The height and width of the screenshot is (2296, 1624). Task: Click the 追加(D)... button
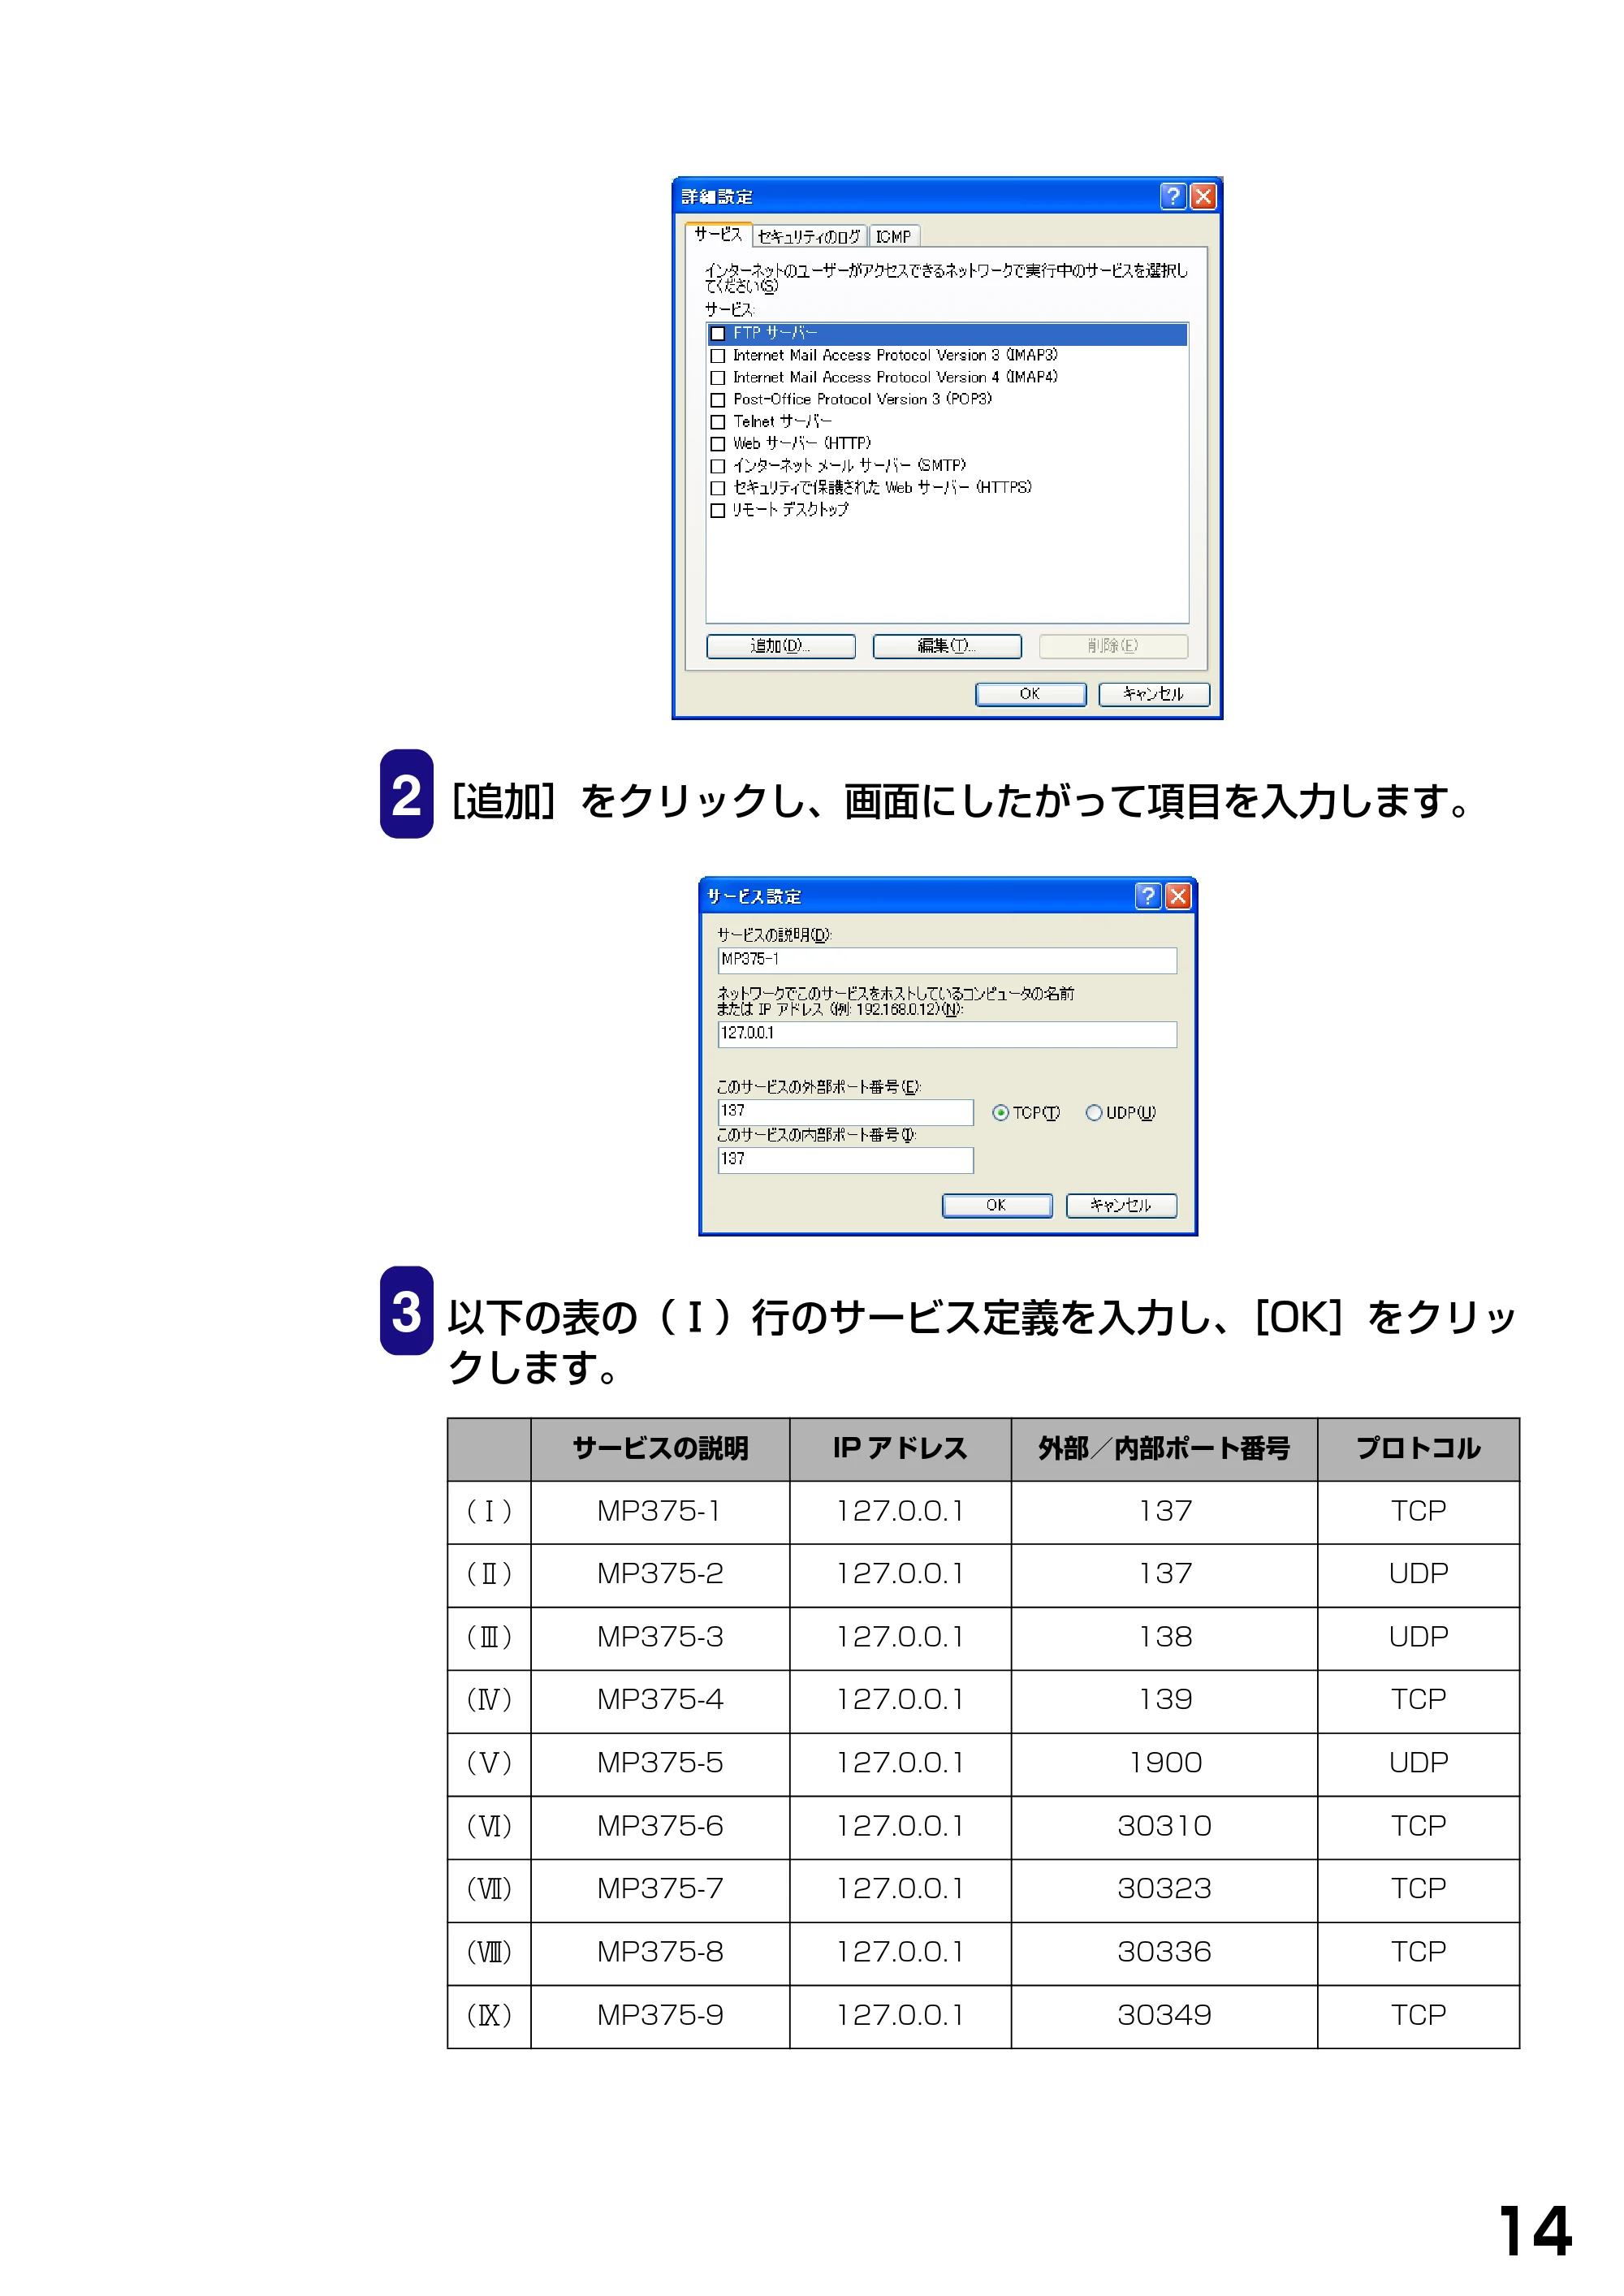coord(780,646)
